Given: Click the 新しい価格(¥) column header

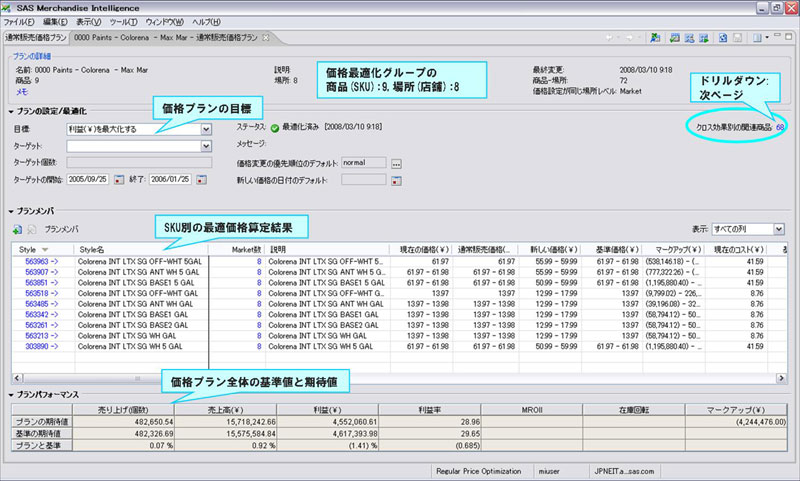Looking at the screenshot, I should click(549, 249).
